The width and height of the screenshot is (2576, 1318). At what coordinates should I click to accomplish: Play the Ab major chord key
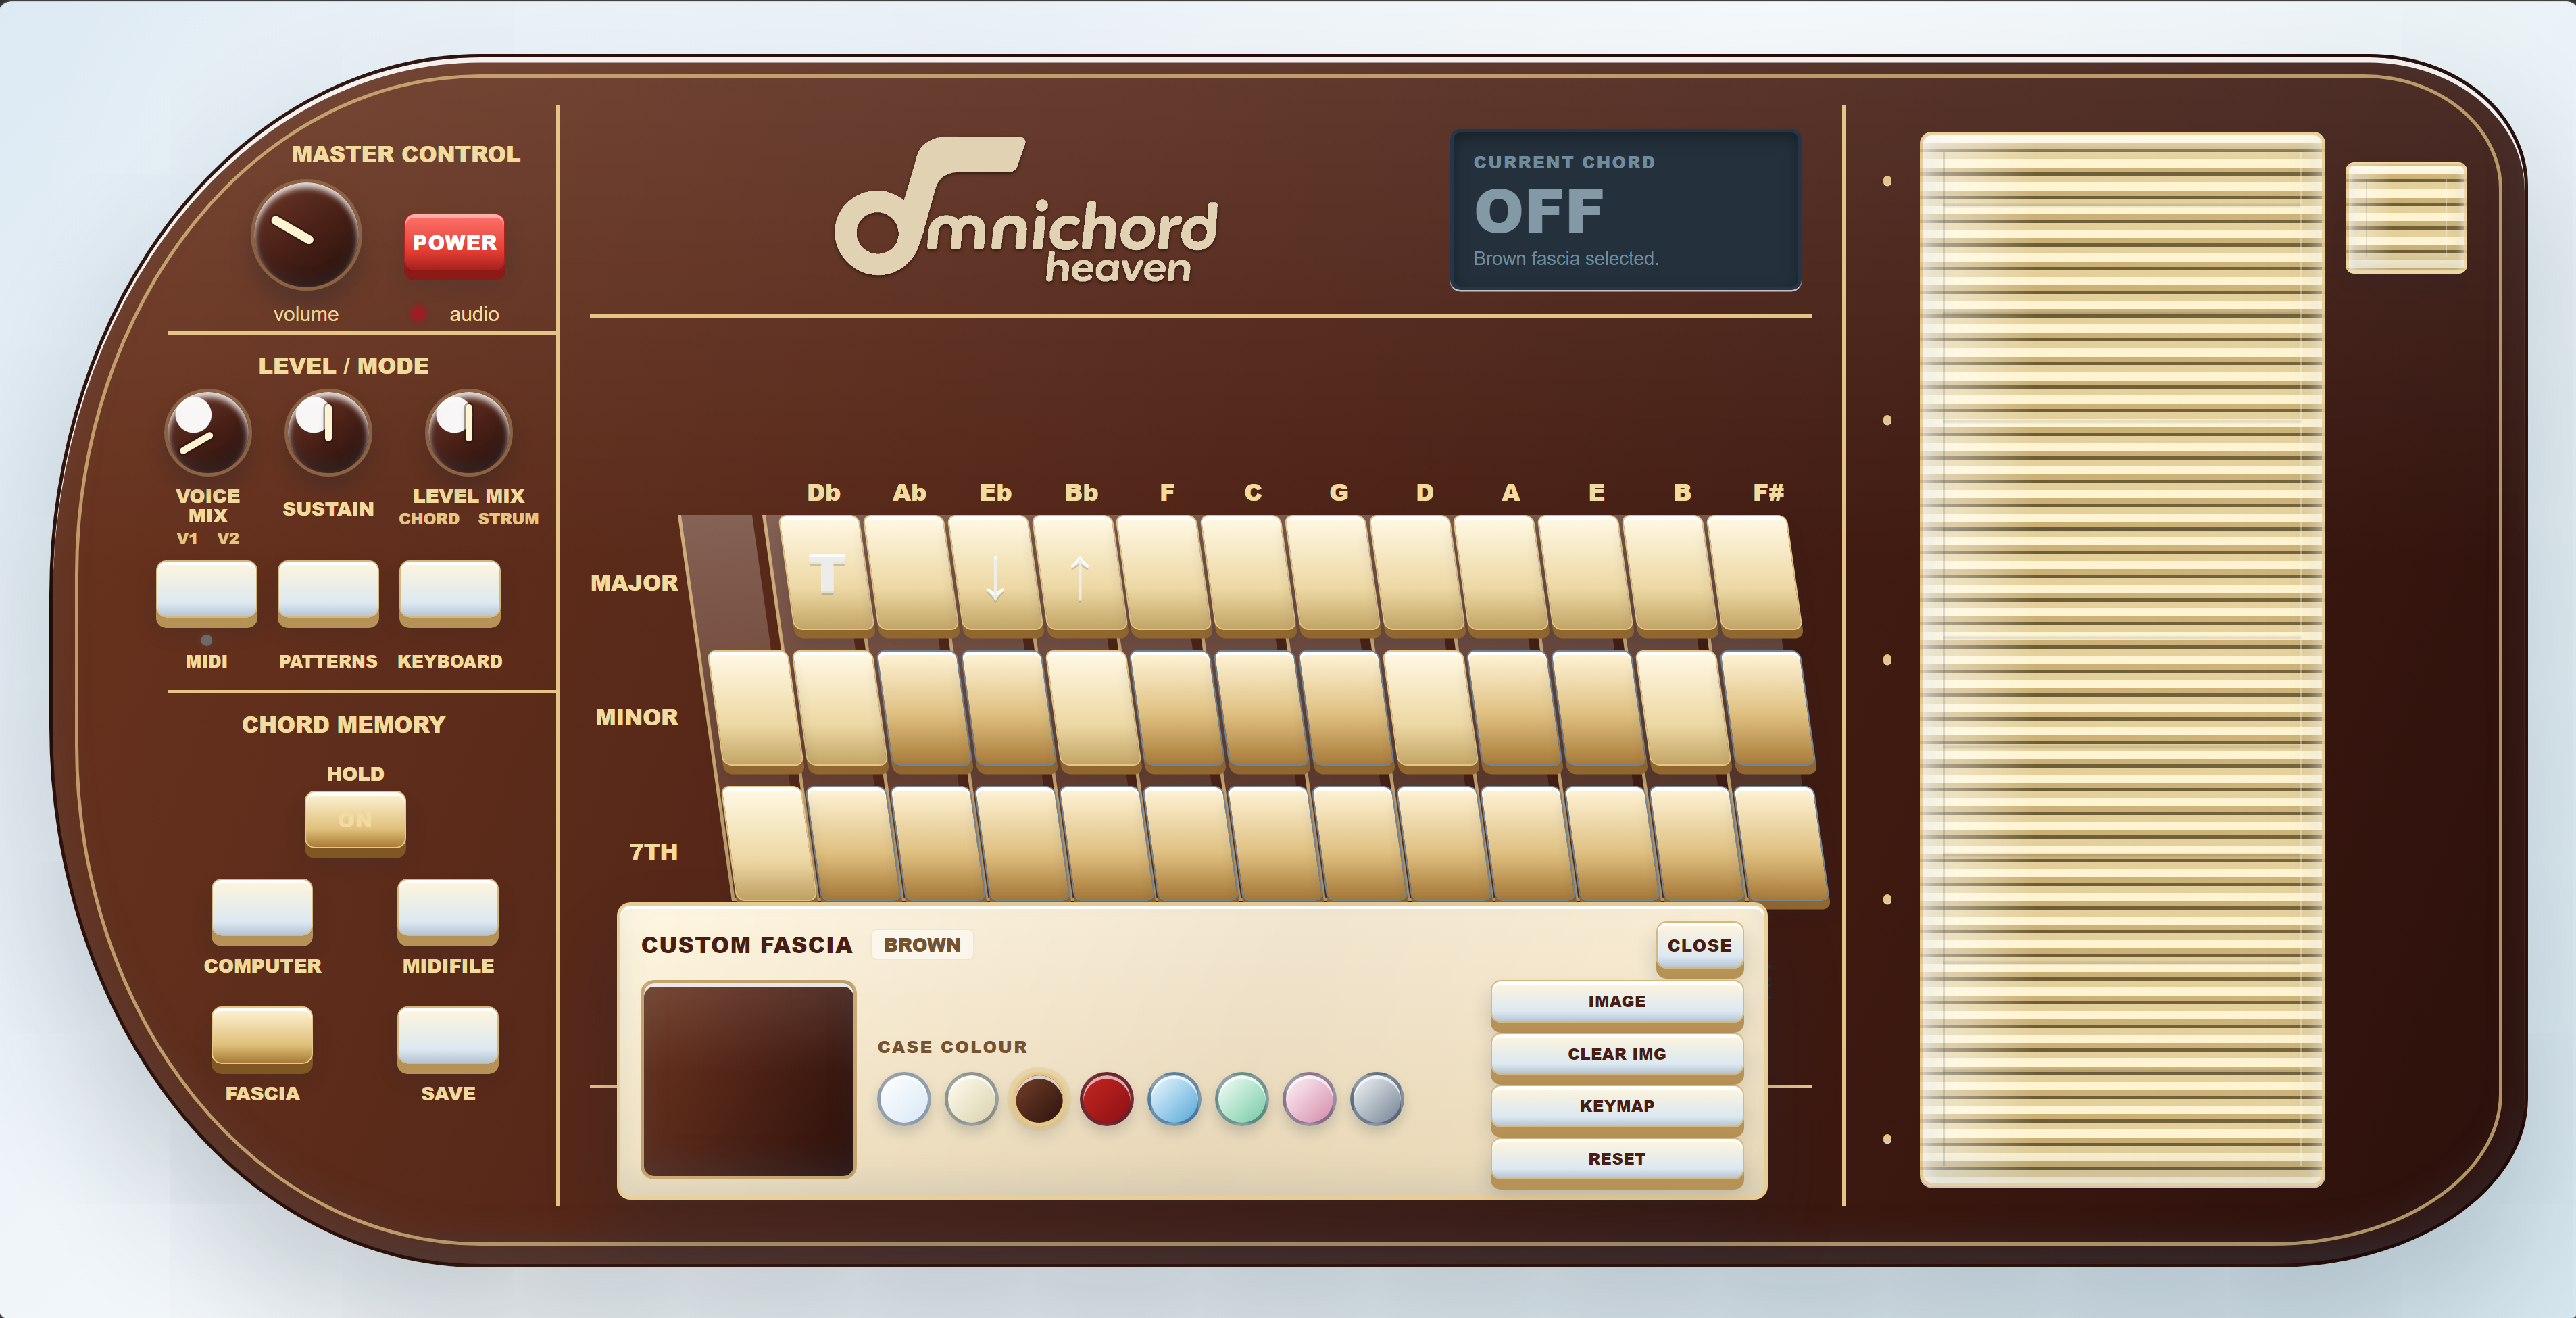click(x=912, y=575)
